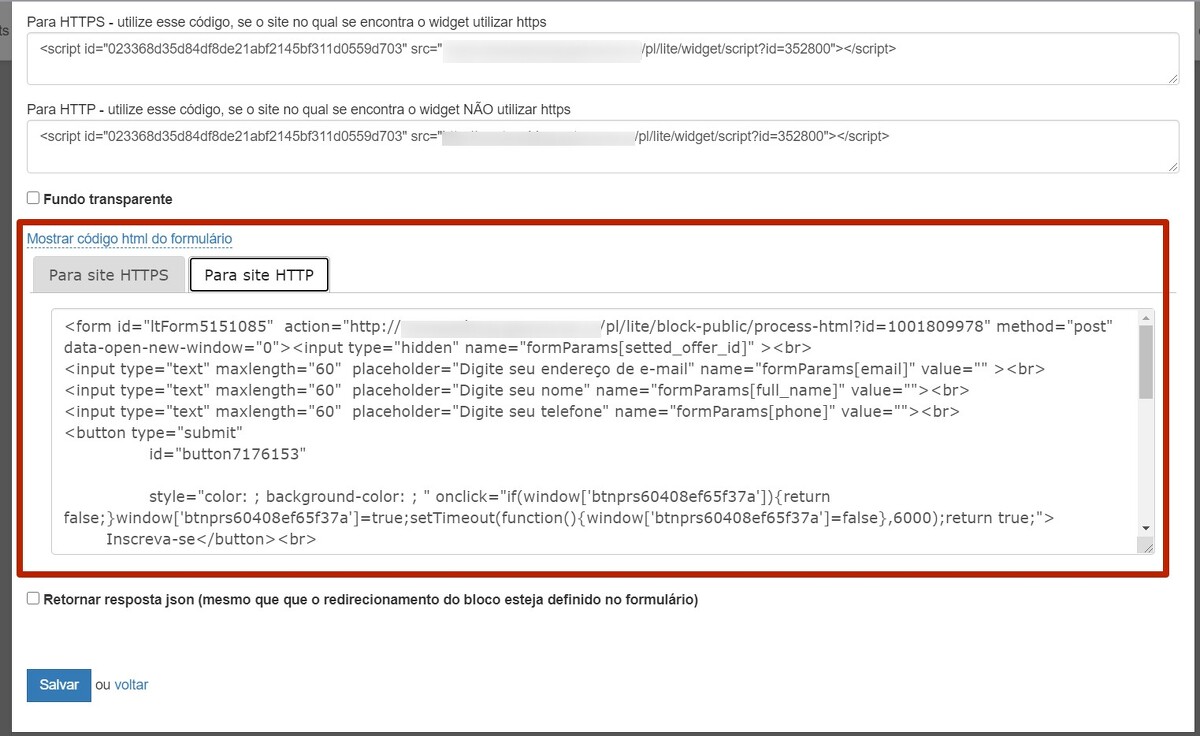Check the Retornar resposta json option
This screenshot has width=1200, height=736.
click(33, 598)
